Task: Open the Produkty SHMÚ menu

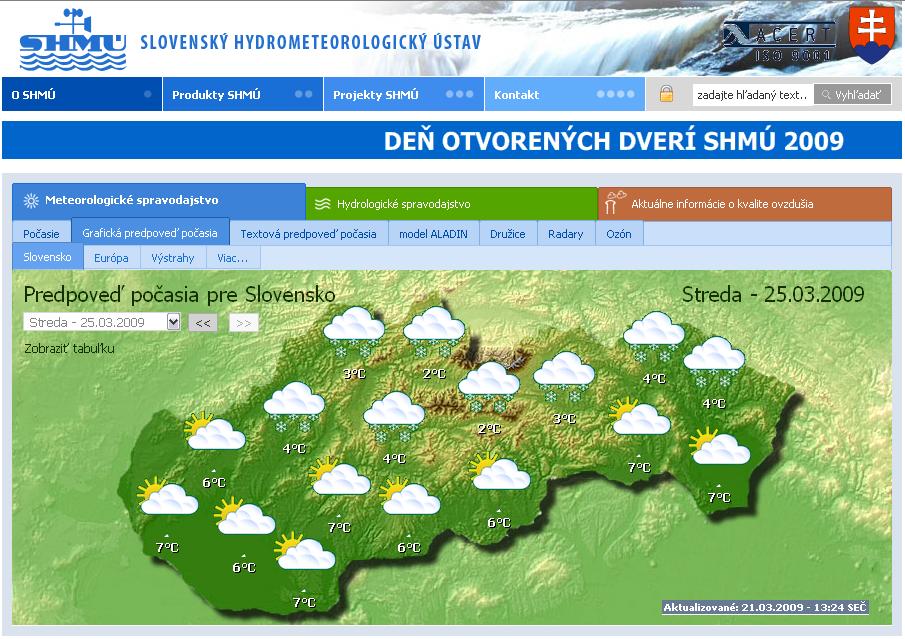Action: click(x=216, y=95)
